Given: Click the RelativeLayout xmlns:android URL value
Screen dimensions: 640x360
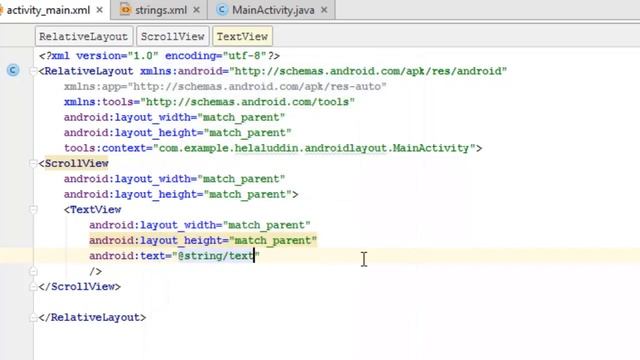Looking at the screenshot, I should [x=368, y=71].
